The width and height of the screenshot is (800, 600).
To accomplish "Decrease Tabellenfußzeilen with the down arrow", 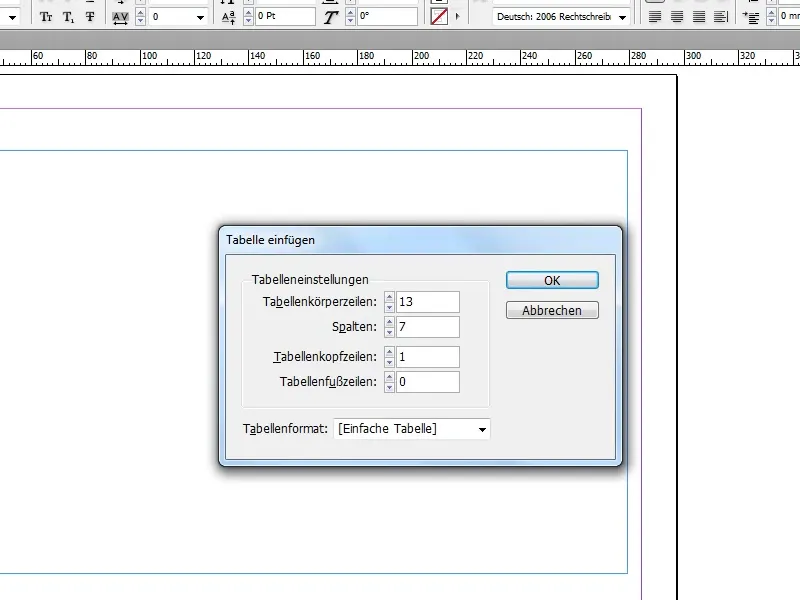I will 389,387.
